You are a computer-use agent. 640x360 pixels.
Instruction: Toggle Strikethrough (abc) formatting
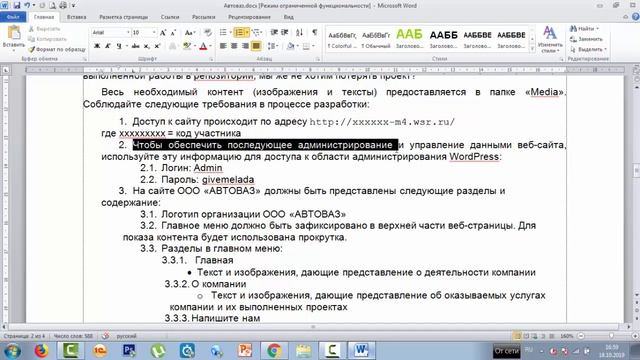pos(136,46)
